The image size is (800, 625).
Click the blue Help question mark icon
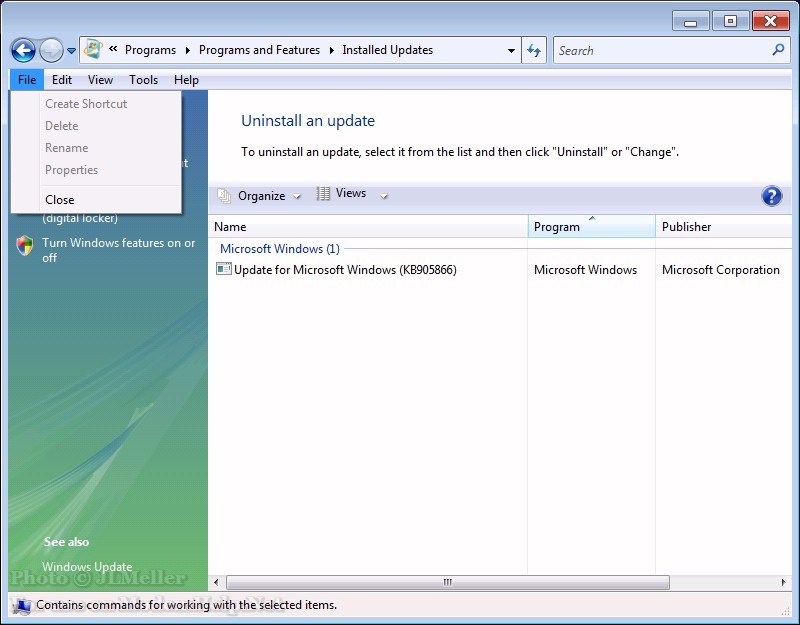click(x=771, y=196)
